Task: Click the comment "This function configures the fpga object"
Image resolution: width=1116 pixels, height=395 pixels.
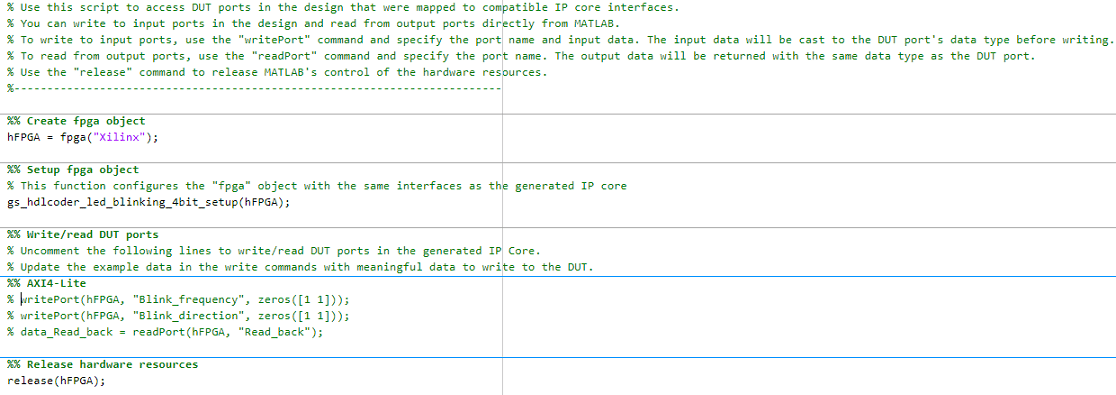Action: pos(317,186)
